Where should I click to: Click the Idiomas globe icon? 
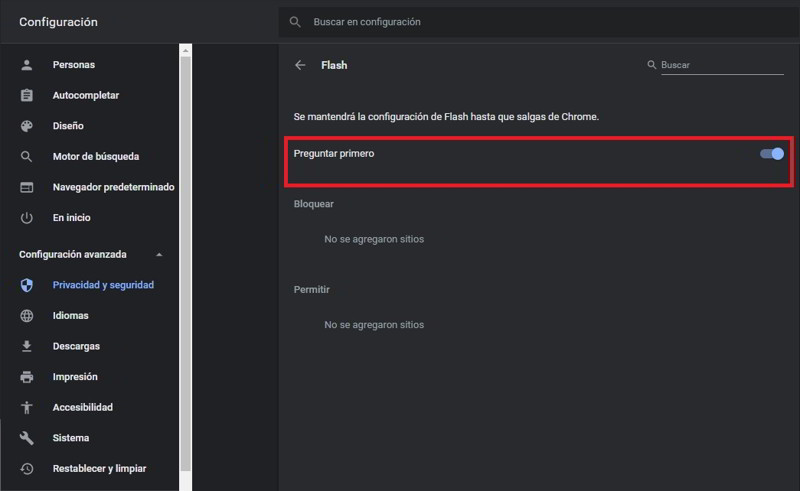(x=27, y=316)
